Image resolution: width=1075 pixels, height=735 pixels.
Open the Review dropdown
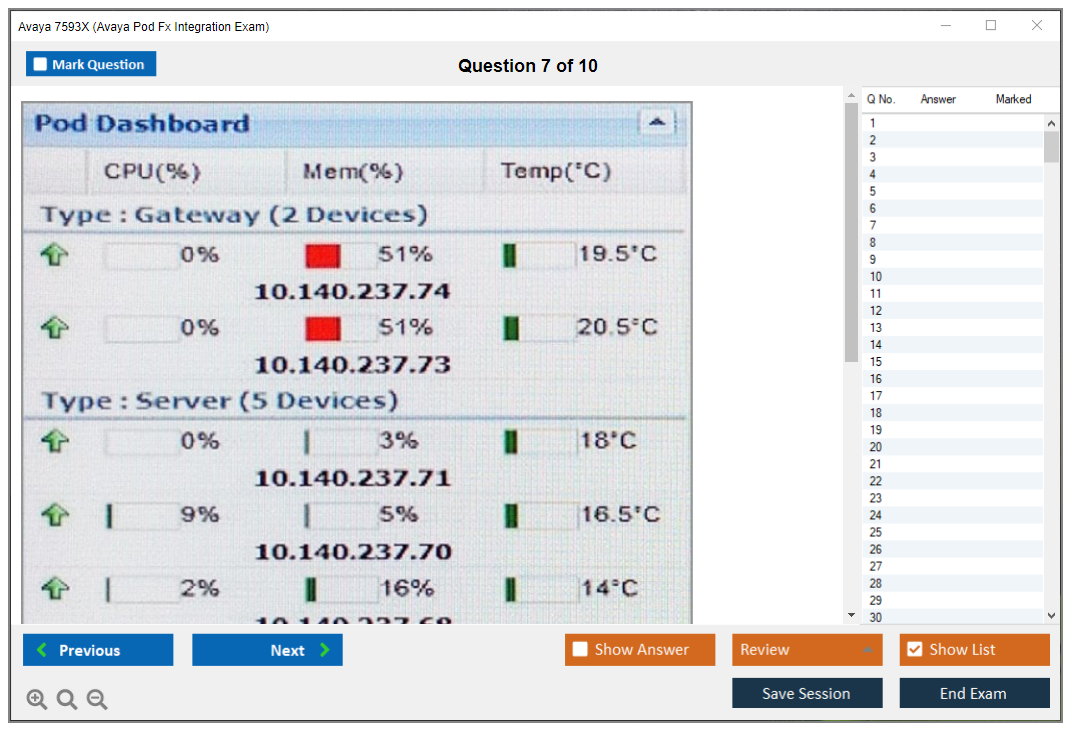click(806, 650)
